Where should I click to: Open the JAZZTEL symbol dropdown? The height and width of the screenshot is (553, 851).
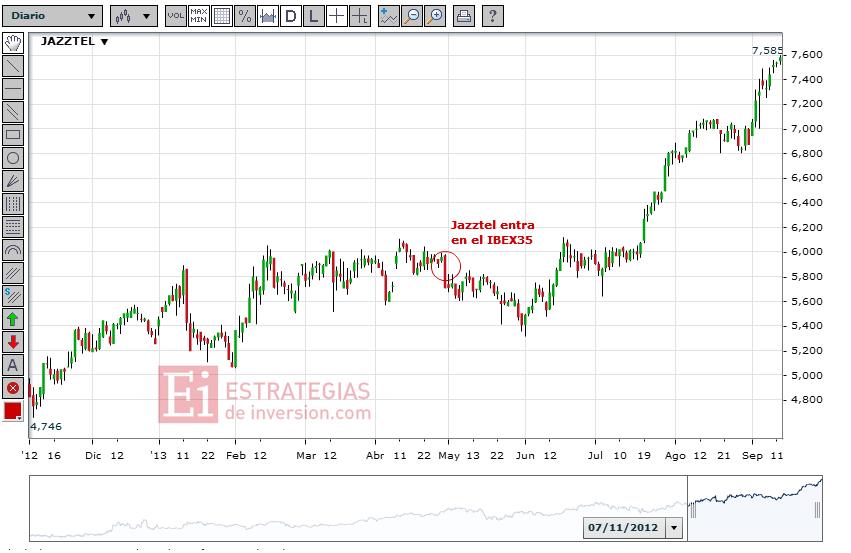pyautogui.click(x=74, y=41)
